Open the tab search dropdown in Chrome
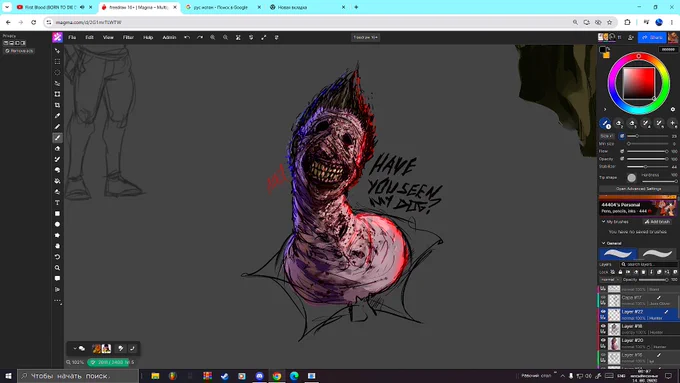 tap(7, 7)
